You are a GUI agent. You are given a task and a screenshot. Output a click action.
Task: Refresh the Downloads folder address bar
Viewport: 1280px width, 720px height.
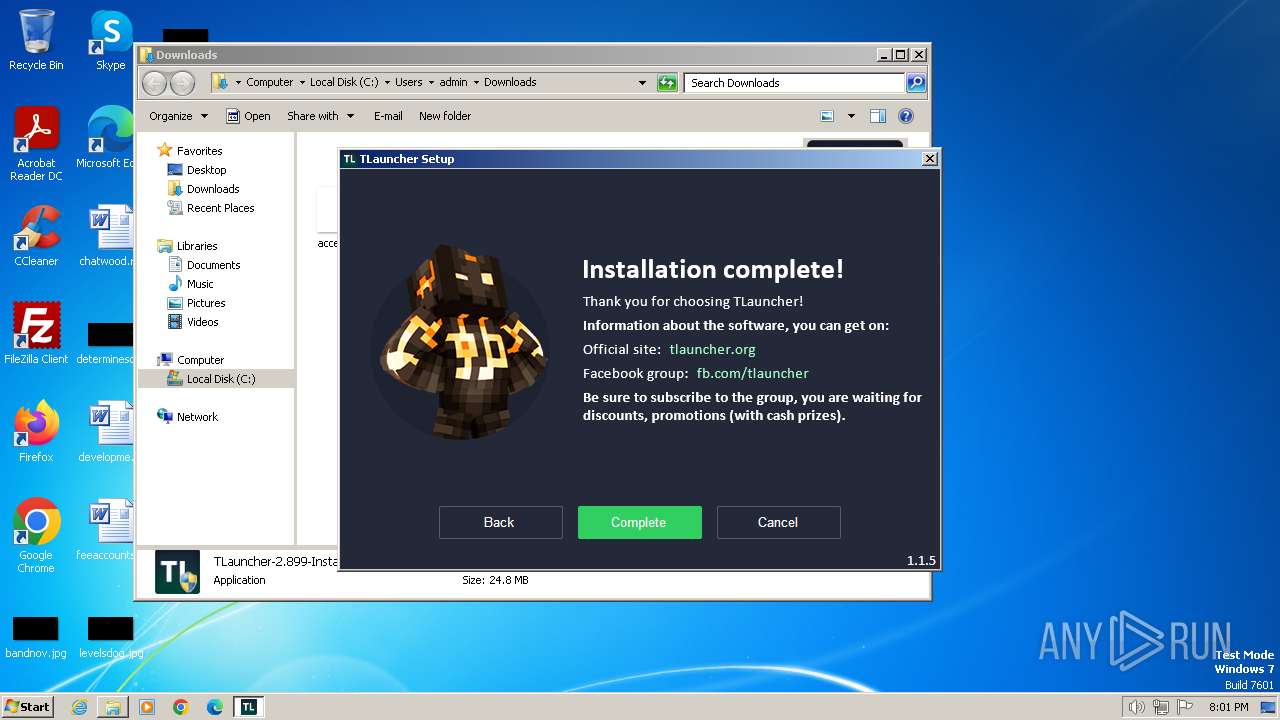tap(667, 83)
